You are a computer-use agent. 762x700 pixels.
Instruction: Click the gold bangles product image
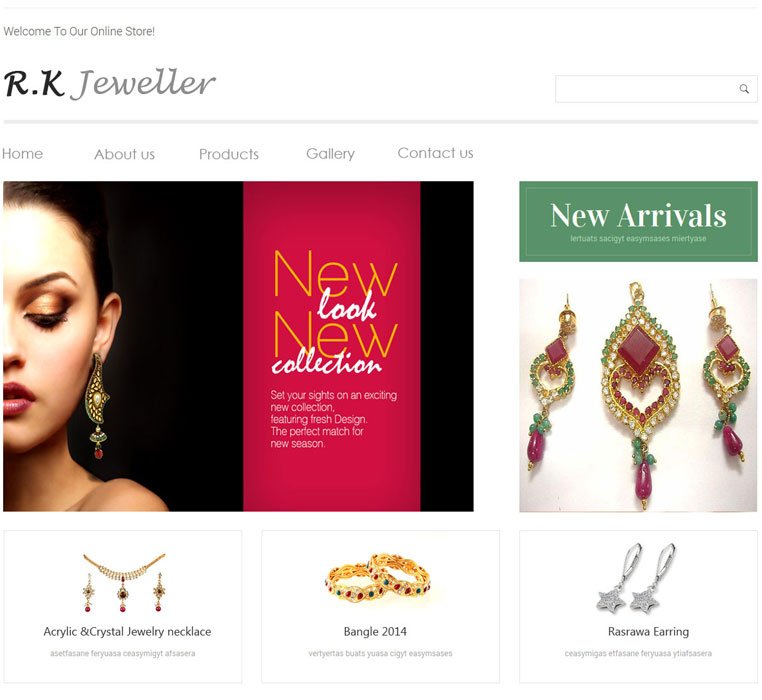pos(378,578)
